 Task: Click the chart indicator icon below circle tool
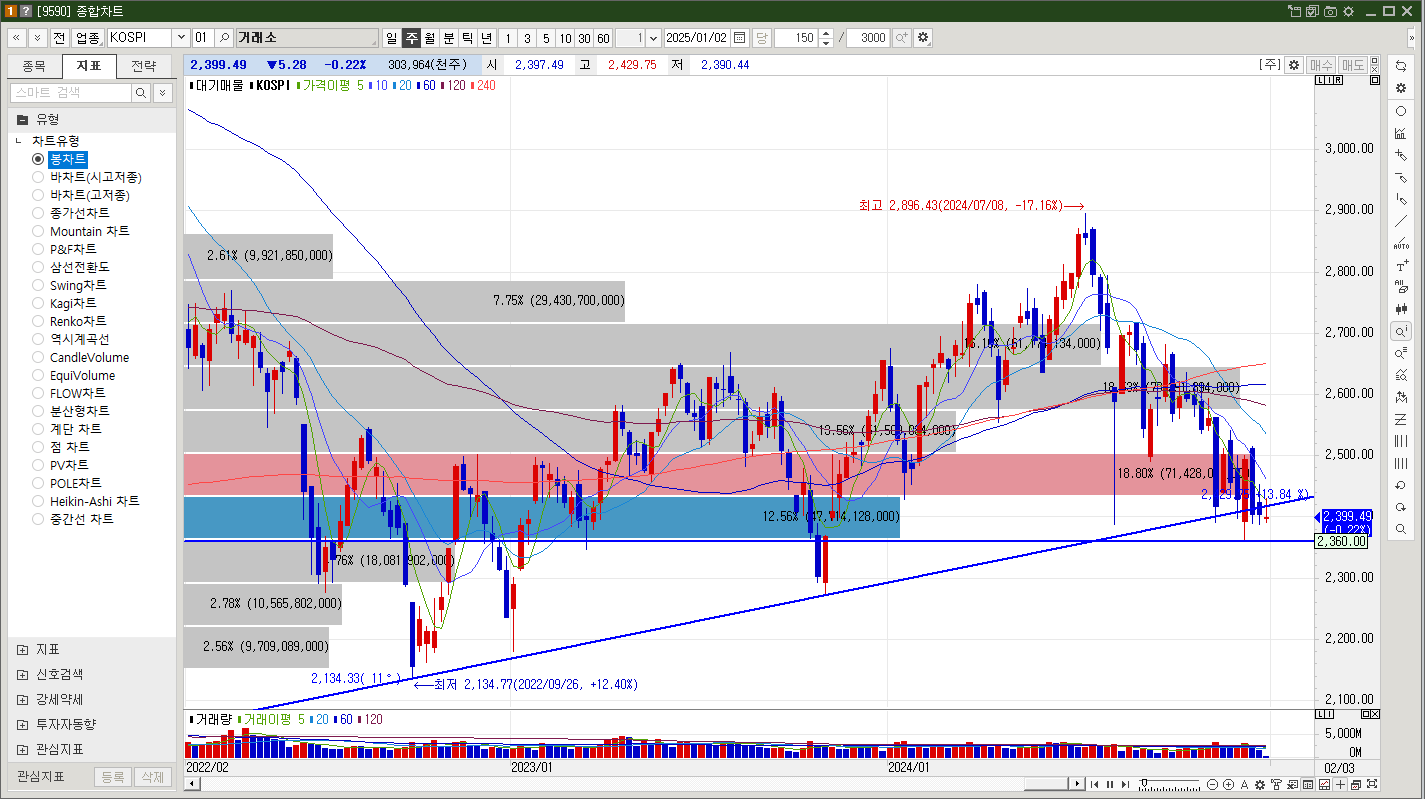coord(1401,133)
